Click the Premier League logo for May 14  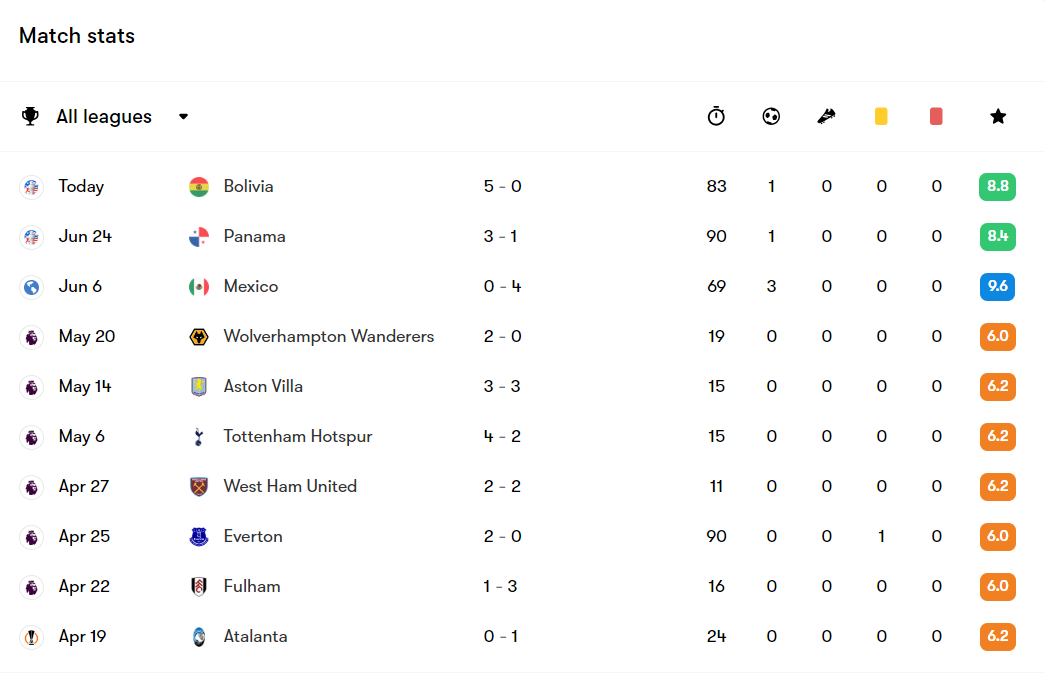pyautogui.click(x=31, y=387)
